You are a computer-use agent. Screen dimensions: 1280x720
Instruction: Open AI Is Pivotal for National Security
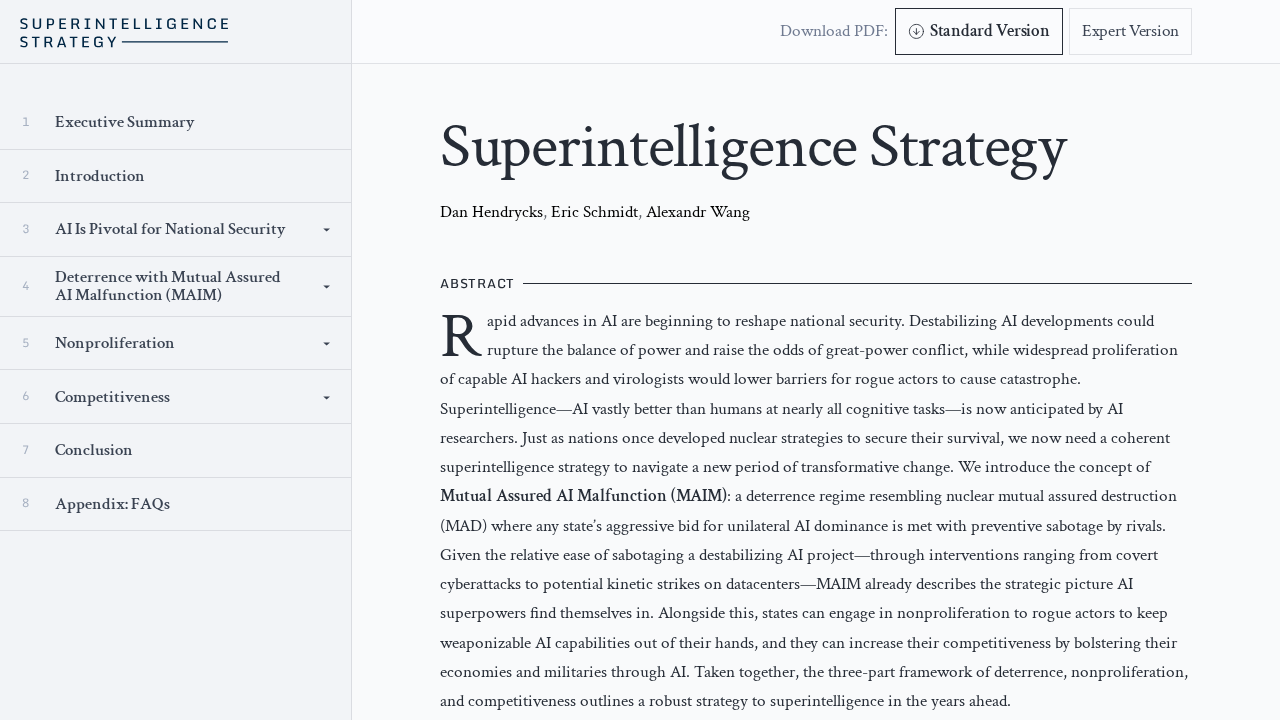click(170, 229)
